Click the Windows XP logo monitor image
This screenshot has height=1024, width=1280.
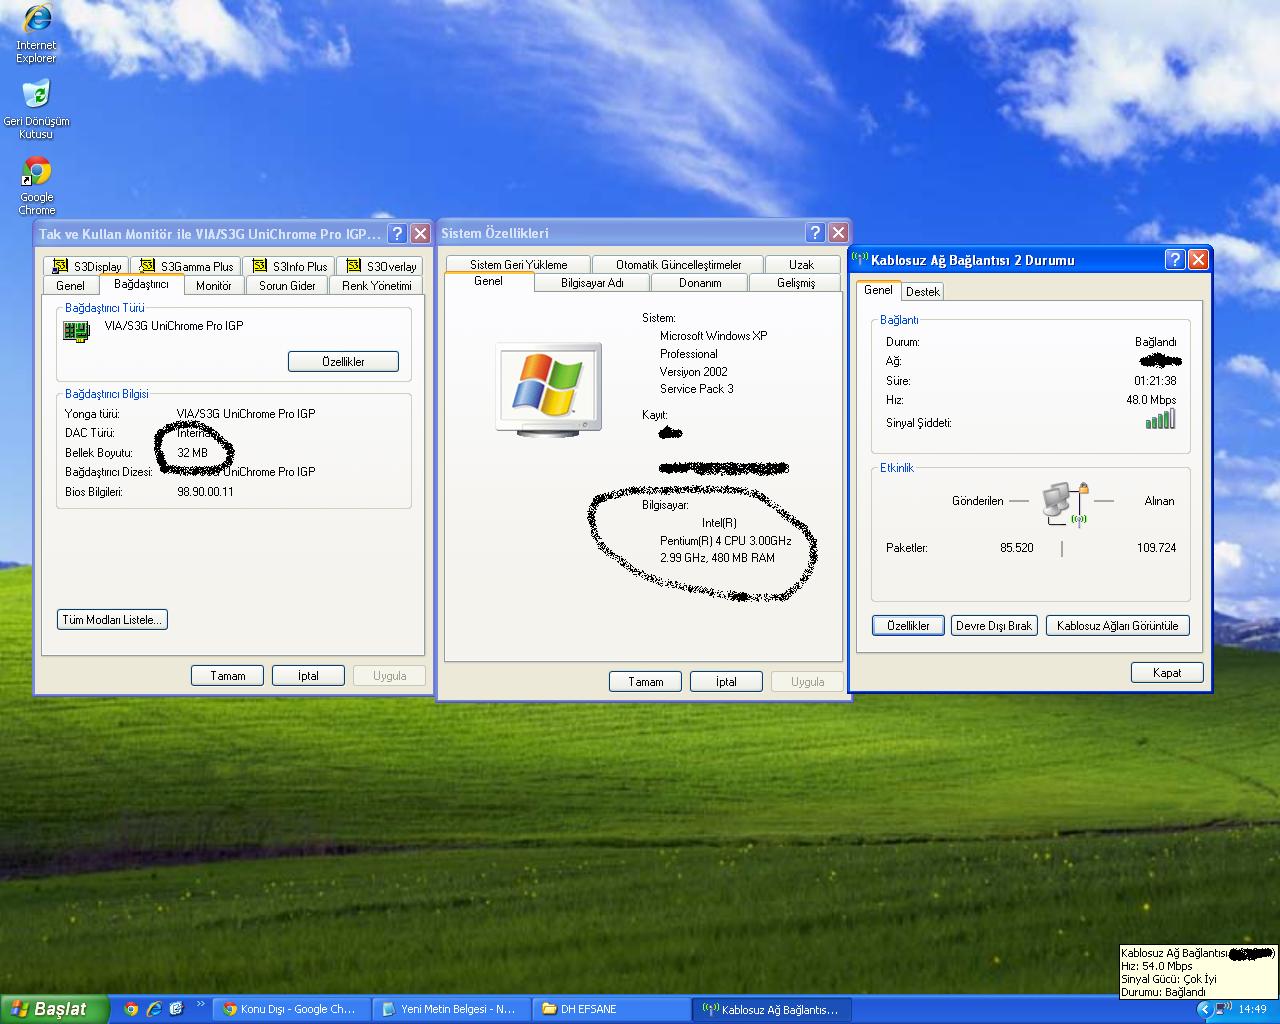pos(549,389)
